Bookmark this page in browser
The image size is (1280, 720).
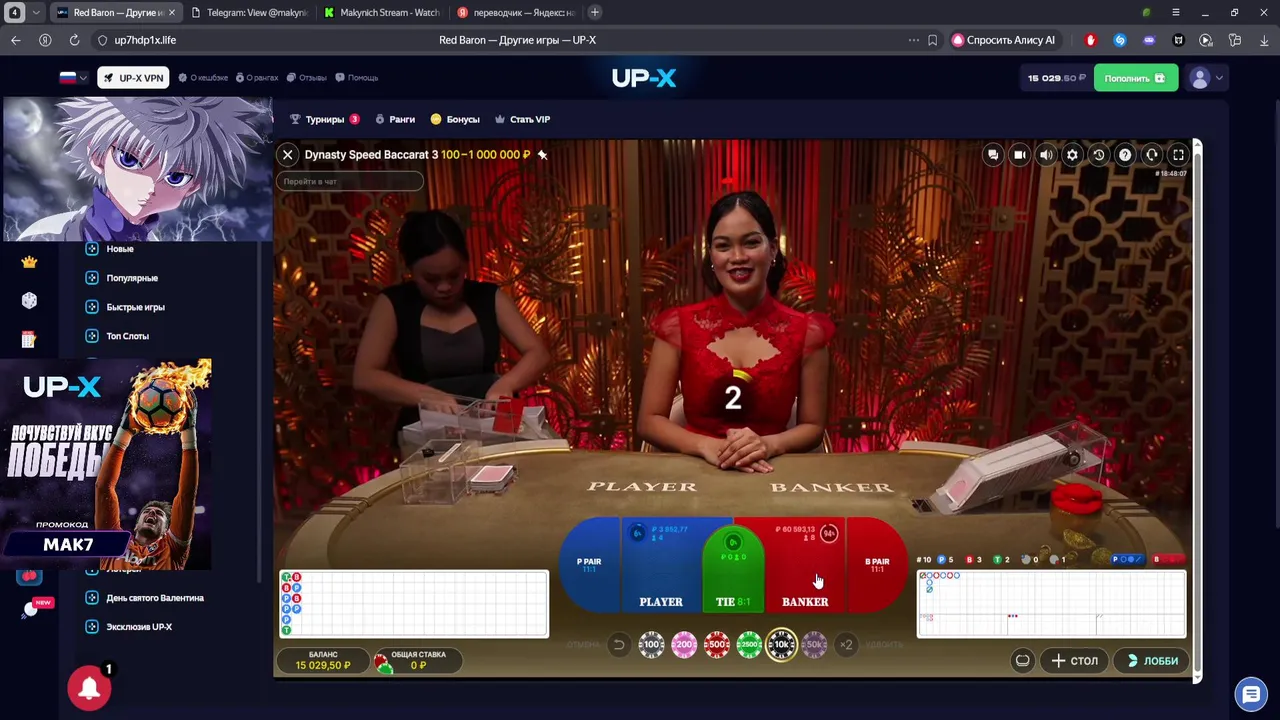pos(932,40)
